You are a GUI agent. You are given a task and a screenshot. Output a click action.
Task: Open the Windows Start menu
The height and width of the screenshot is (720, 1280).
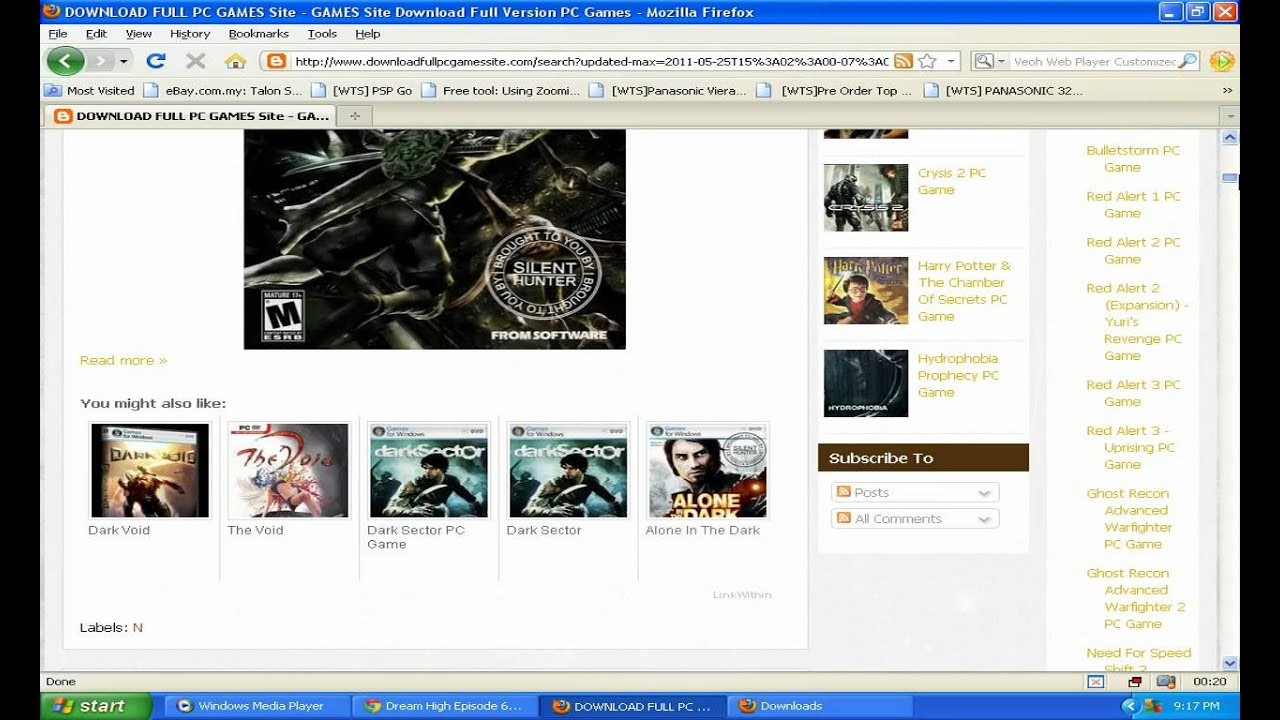(95, 706)
